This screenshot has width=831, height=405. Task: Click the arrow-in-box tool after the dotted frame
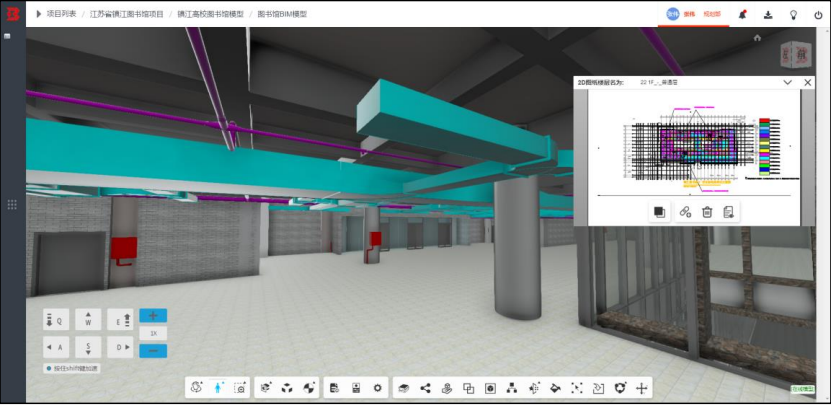[598, 388]
